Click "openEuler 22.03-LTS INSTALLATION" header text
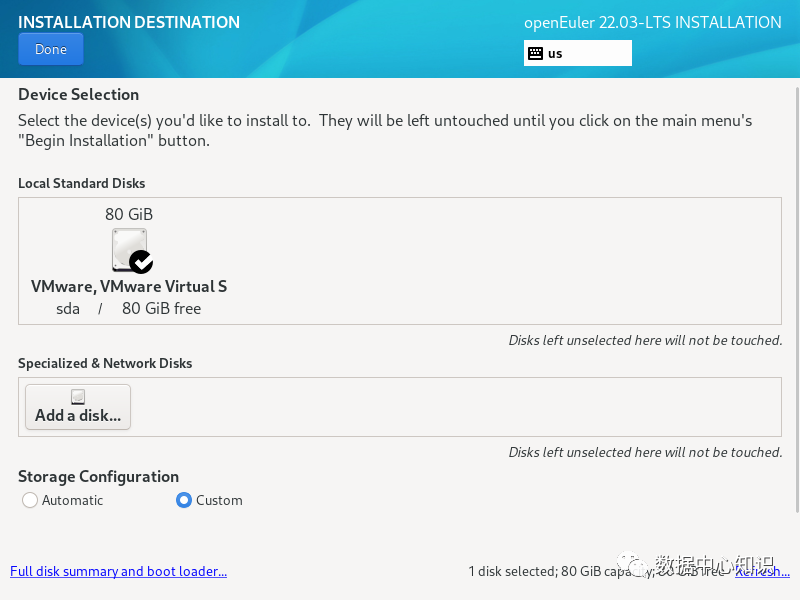Viewport: 800px width, 600px height. coord(653,22)
